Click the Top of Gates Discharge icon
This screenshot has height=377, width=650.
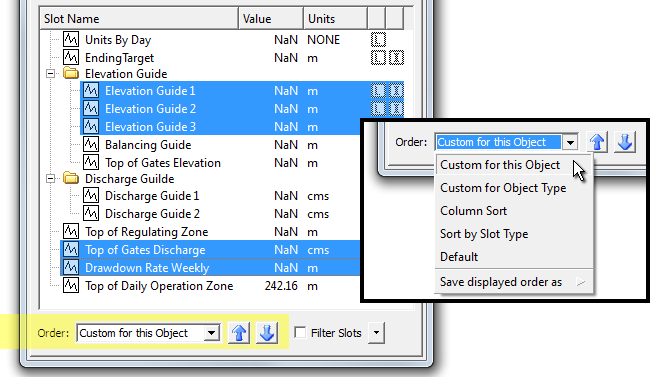(71, 249)
